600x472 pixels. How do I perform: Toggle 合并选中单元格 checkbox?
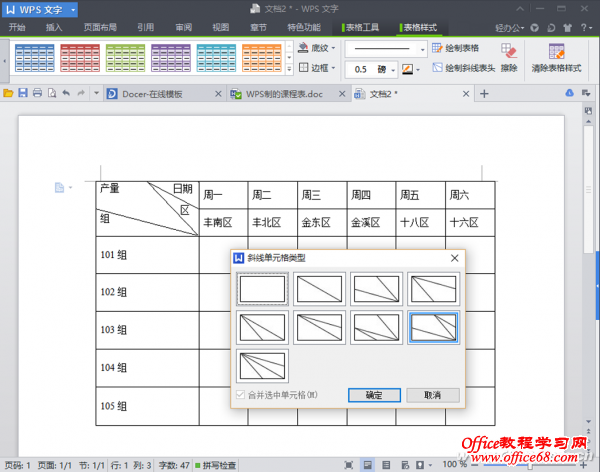tap(240, 395)
